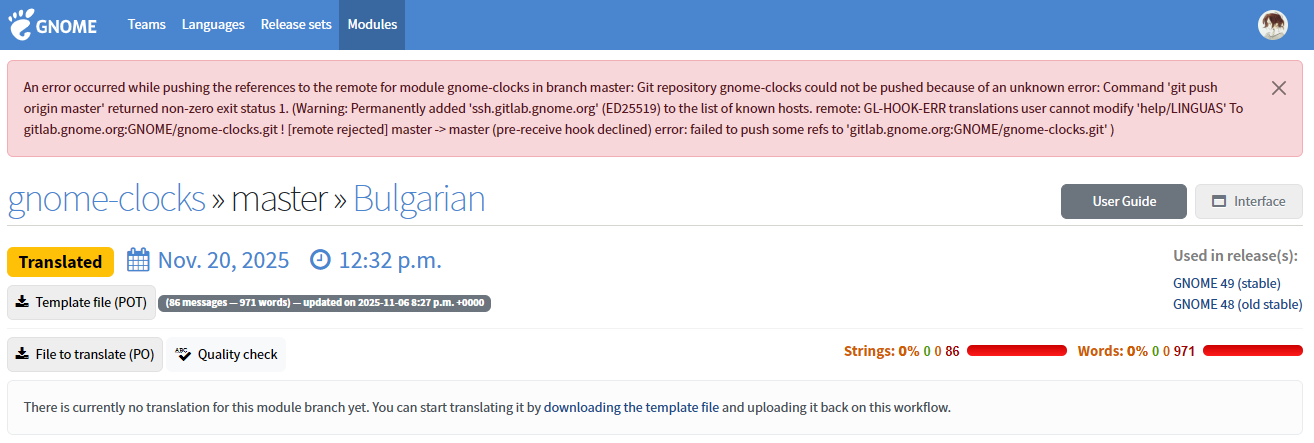Click the red Words progress bar
Screen dimensions: 1314x443
click(1252, 351)
